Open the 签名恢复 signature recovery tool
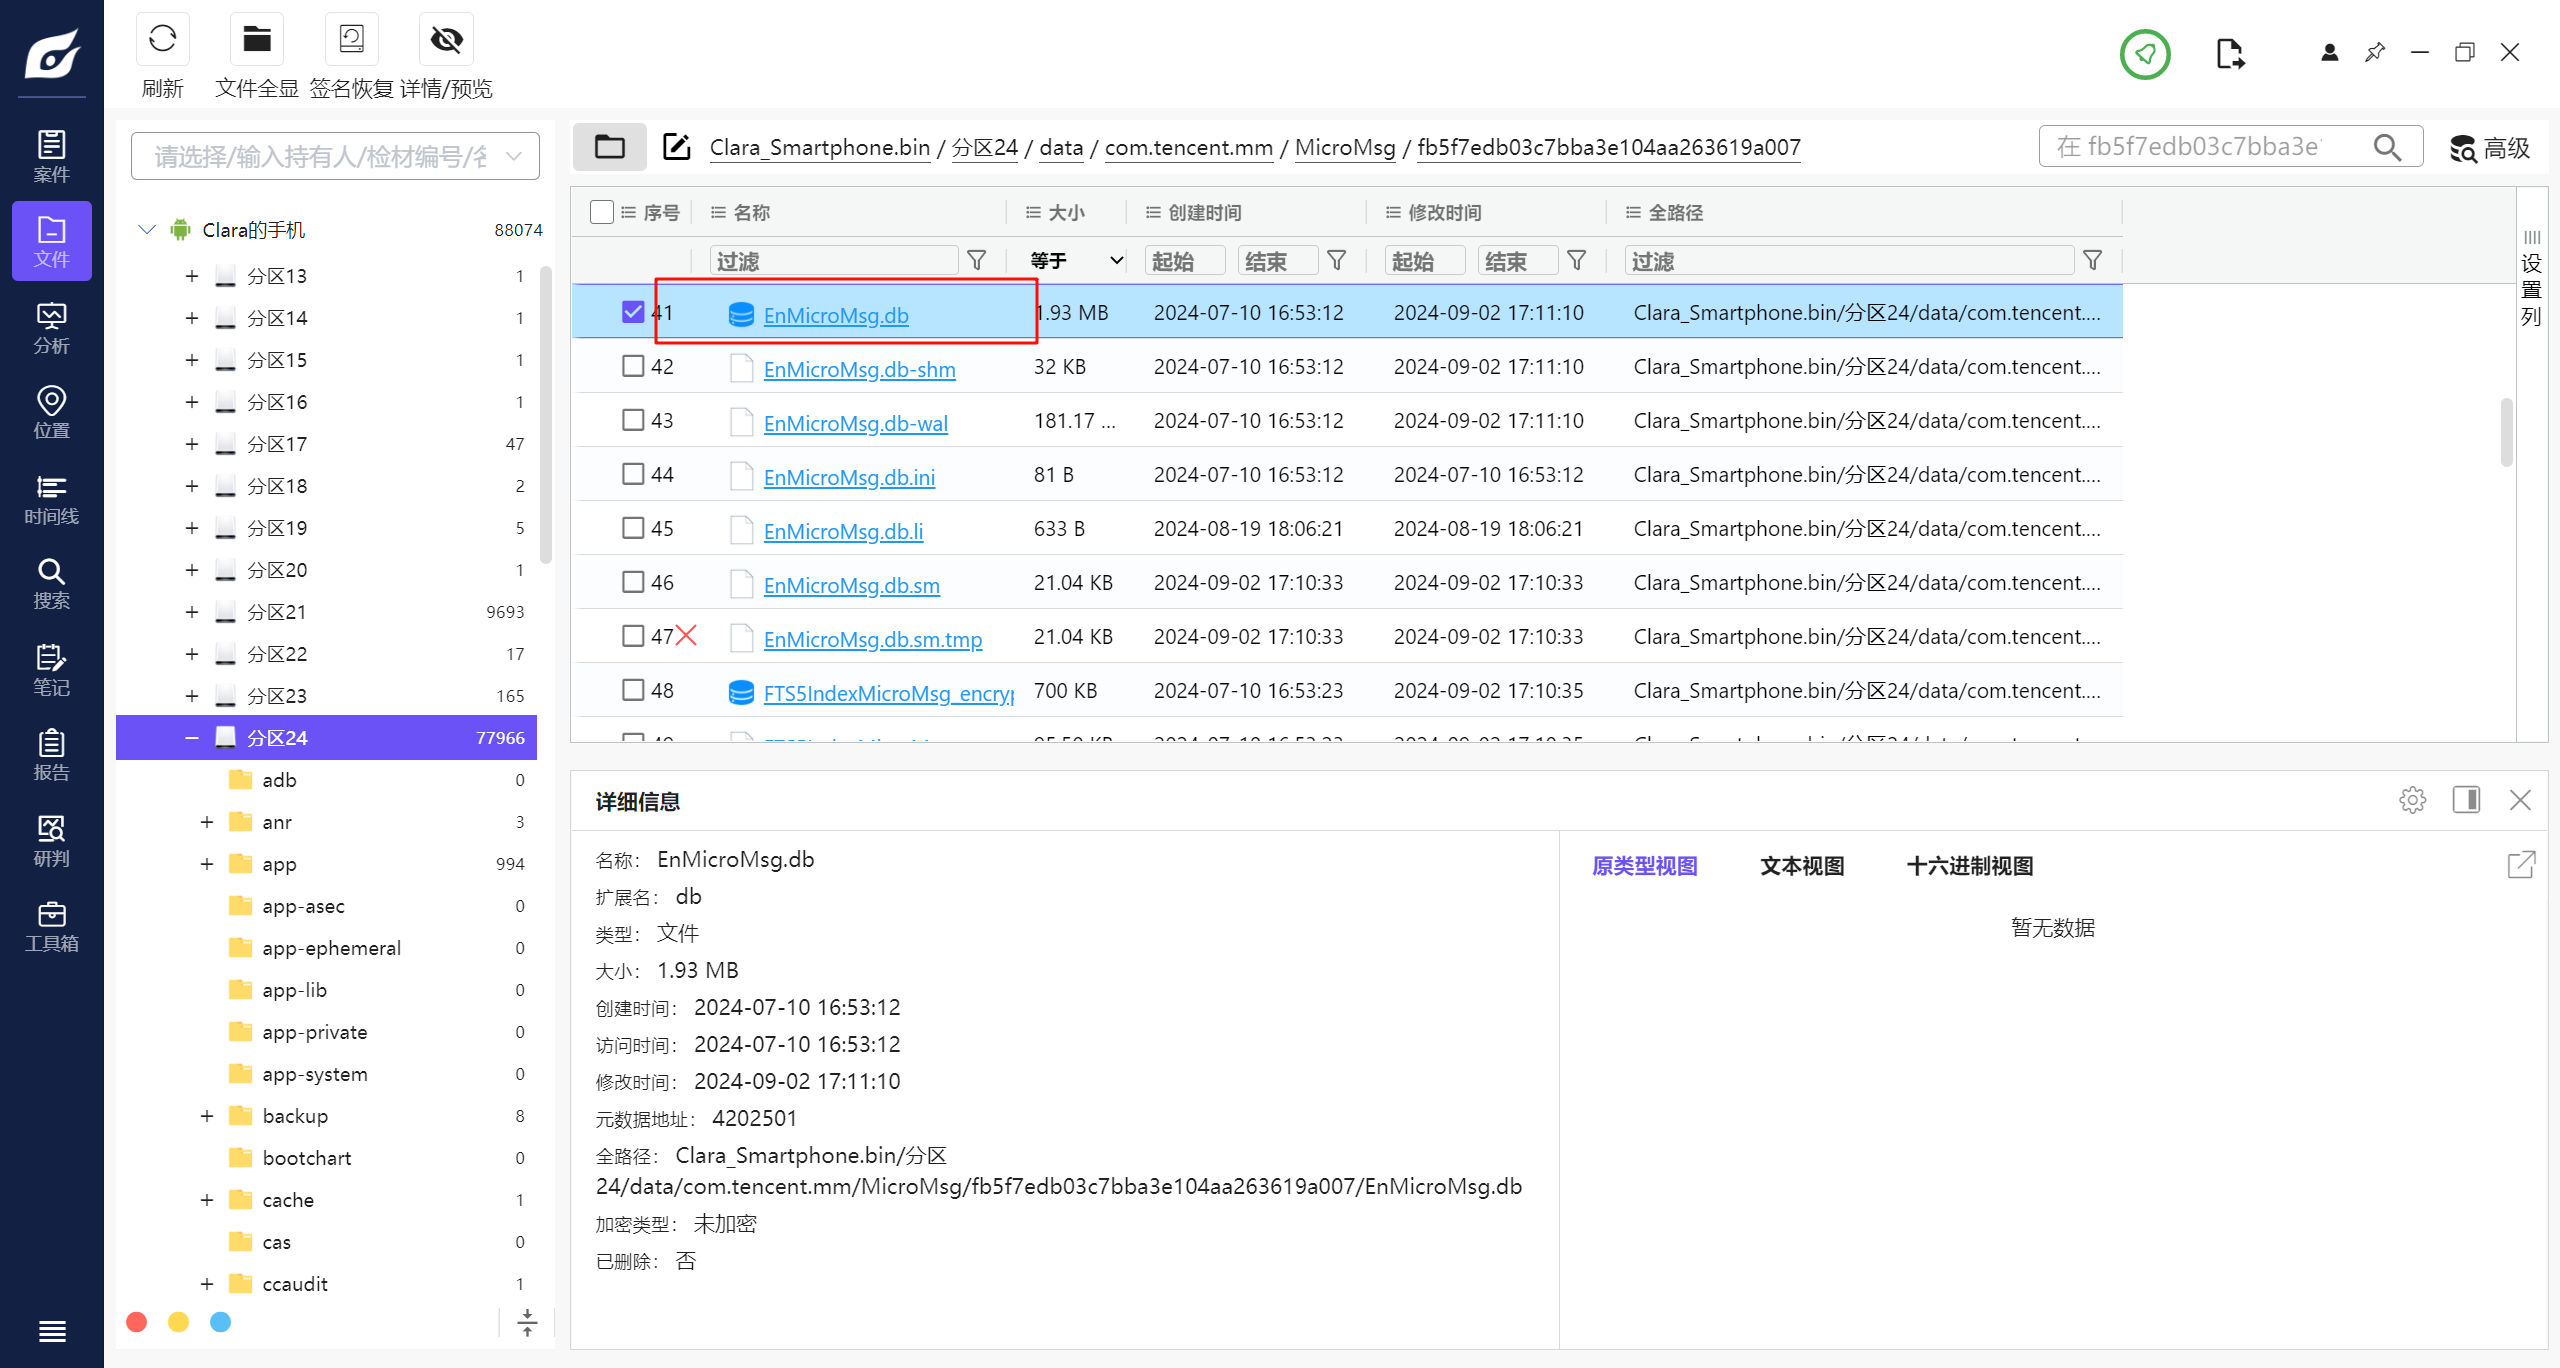This screenshot has height=1368, width=2560. tap(351, 40)
